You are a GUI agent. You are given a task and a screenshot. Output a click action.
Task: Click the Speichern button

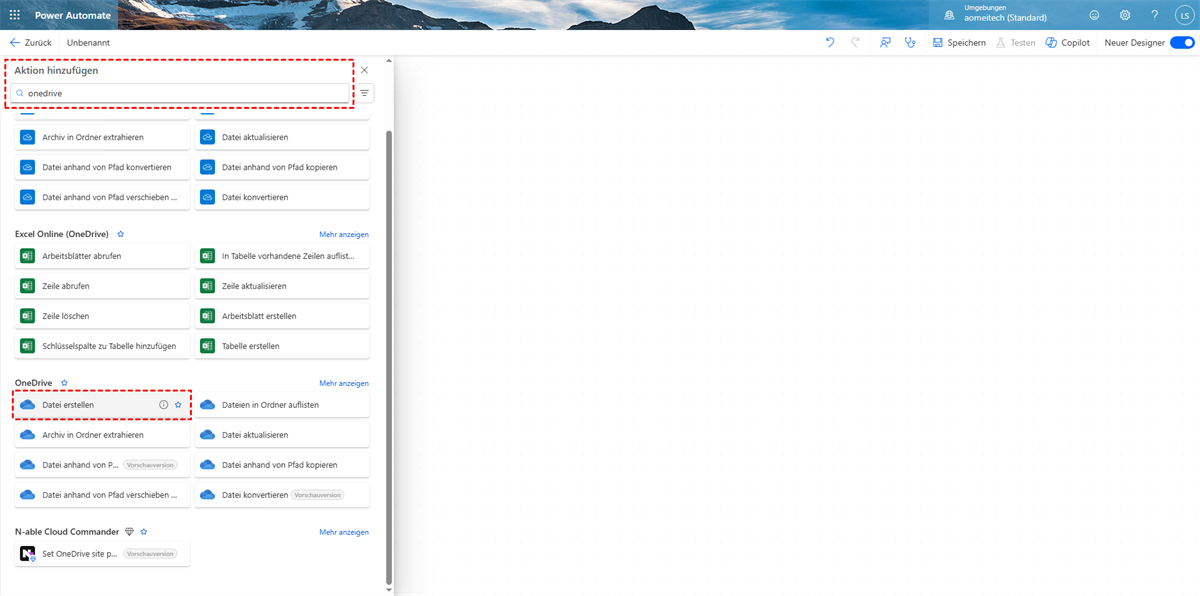coord(959,43)
